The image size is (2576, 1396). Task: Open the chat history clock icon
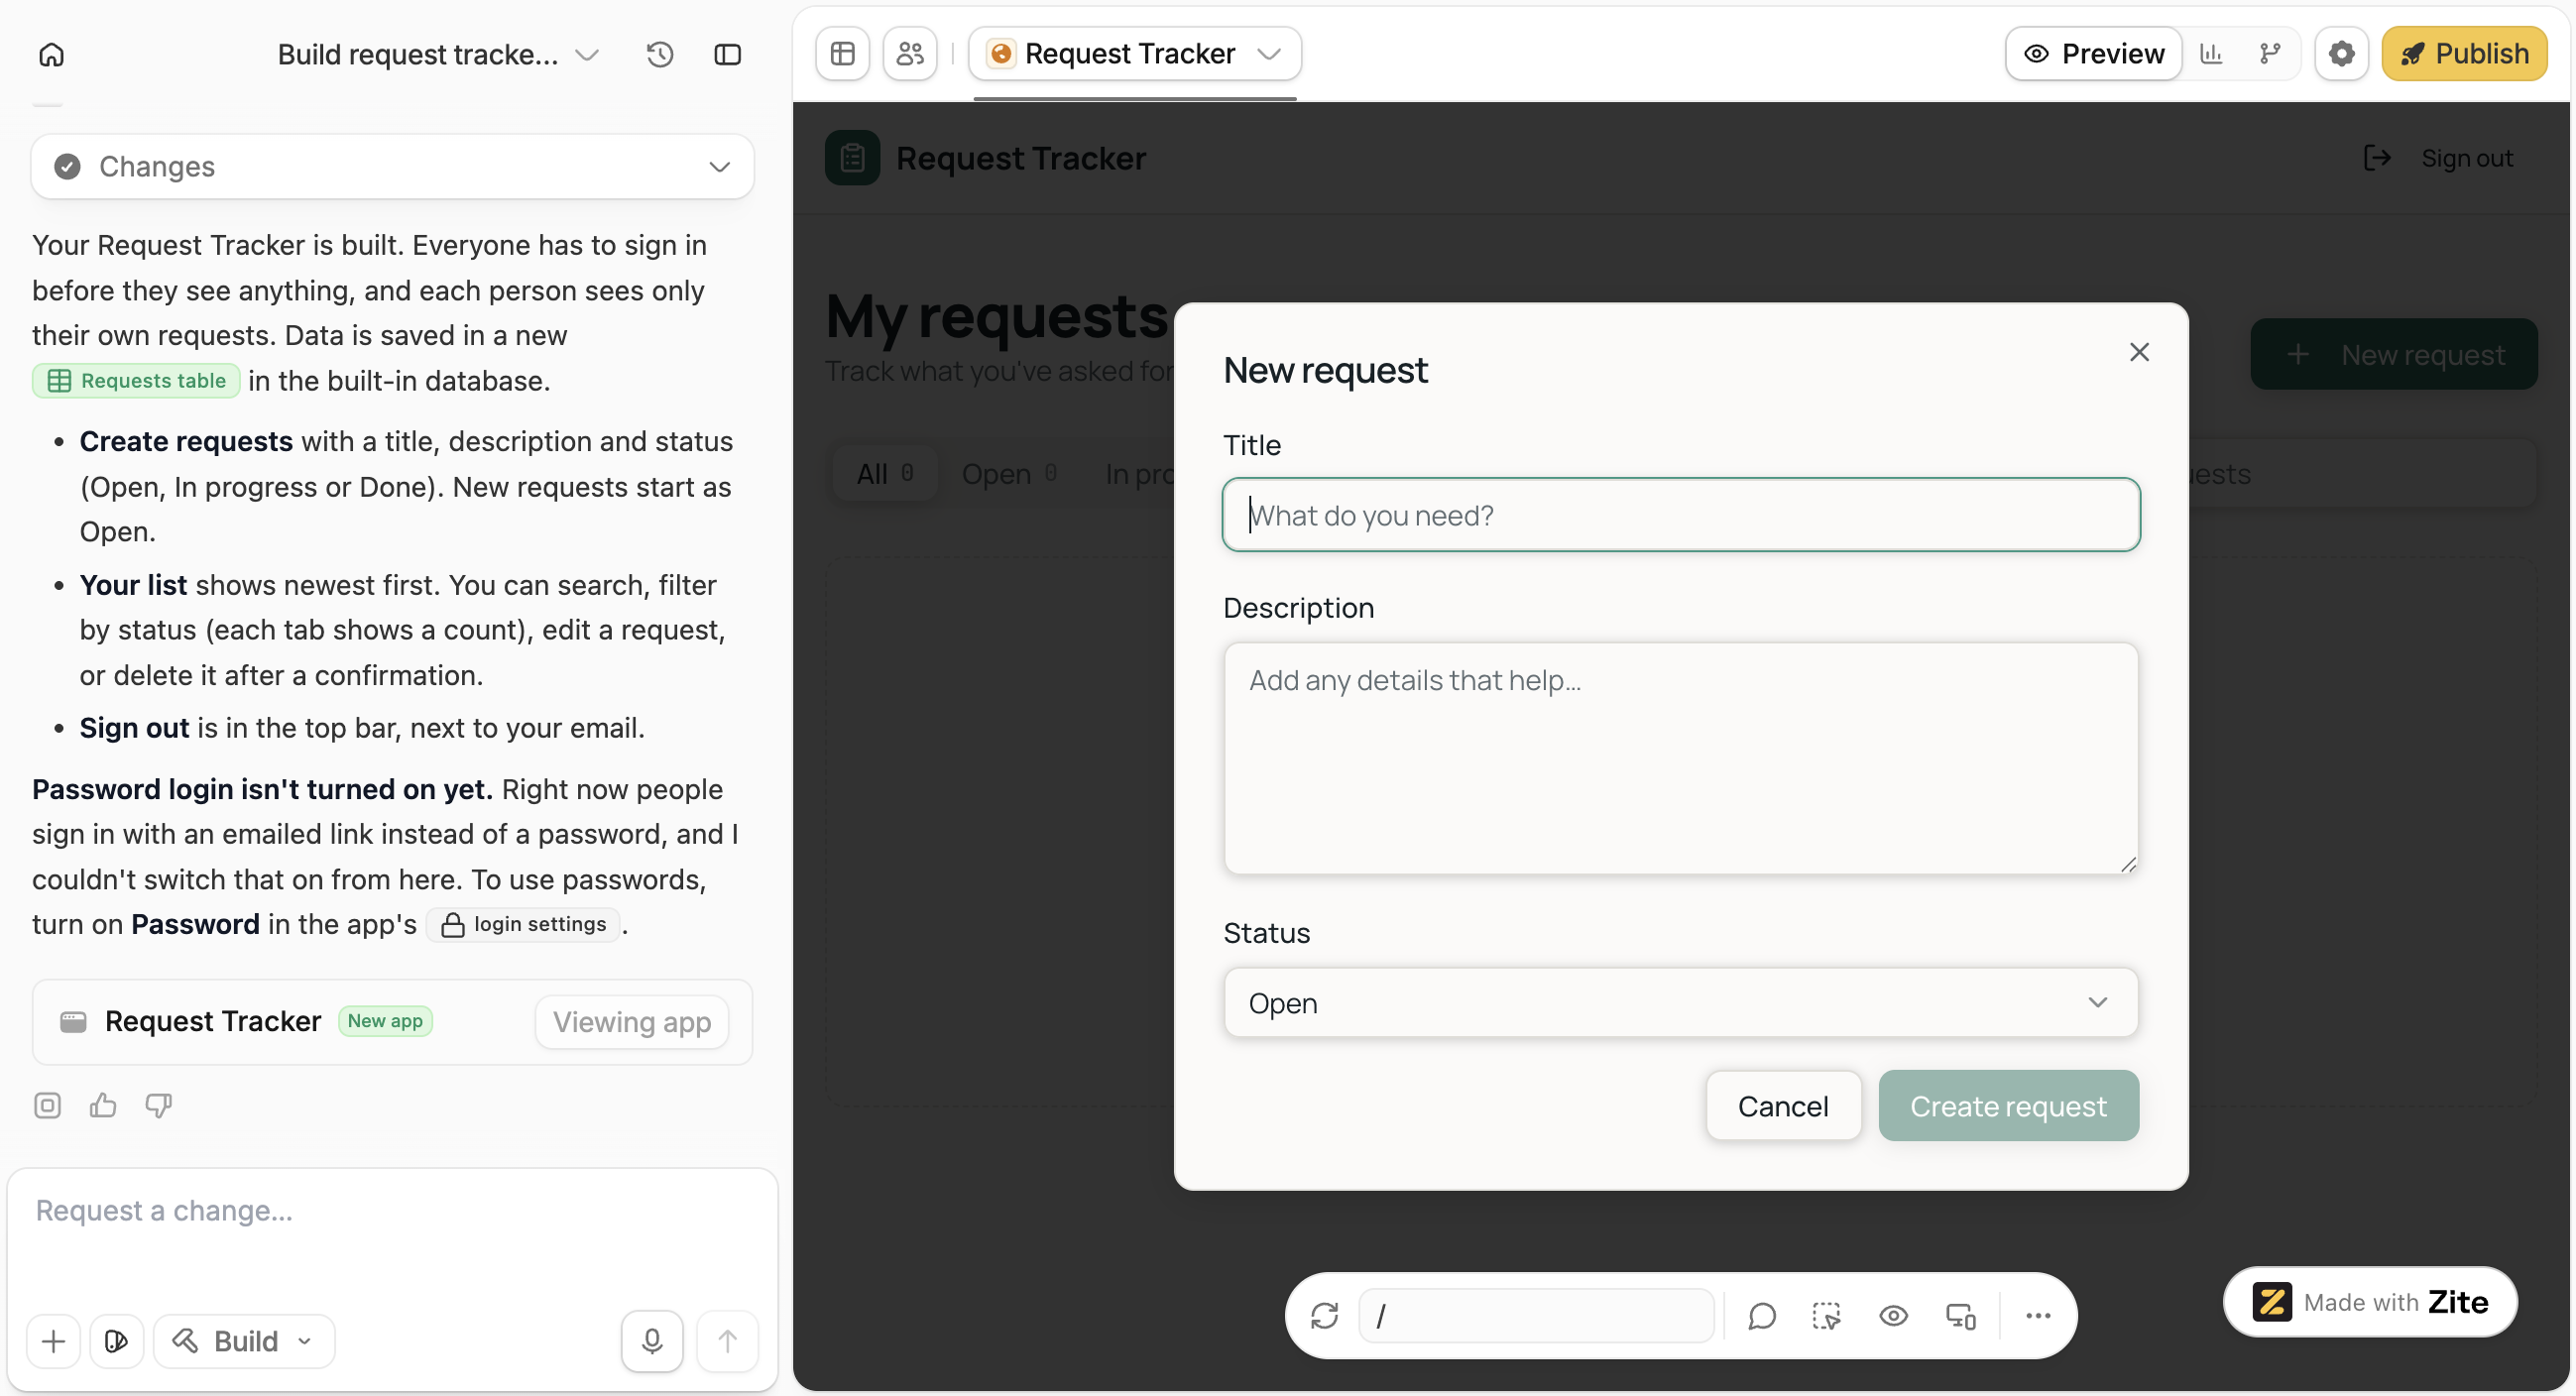659,54
